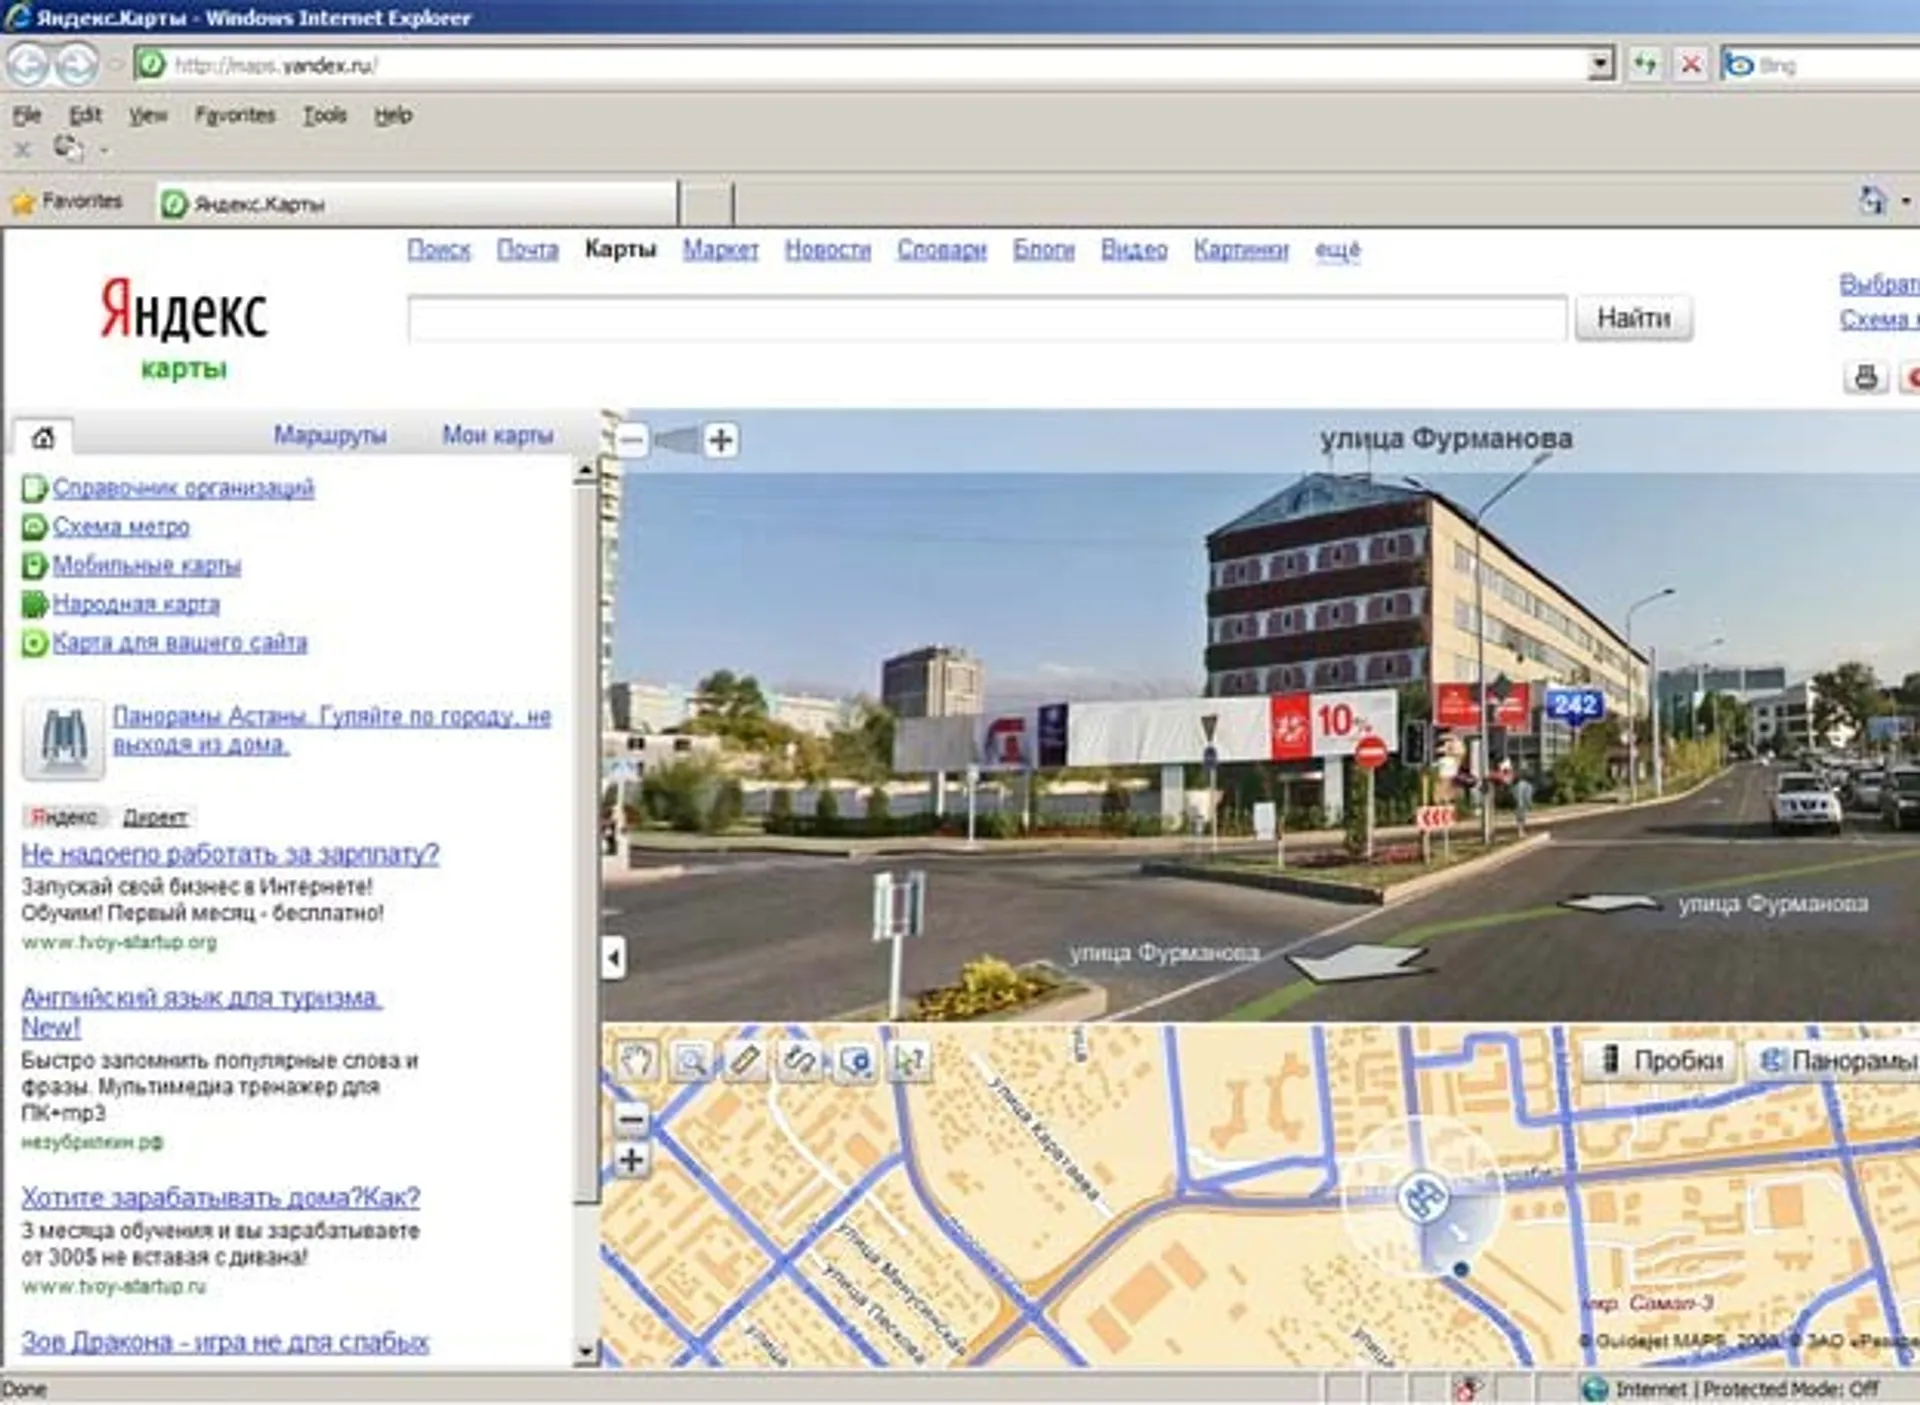The image size is (1920, 1405).
Task: Open the address bar dropdown arrow
Action: (1600, 65)
